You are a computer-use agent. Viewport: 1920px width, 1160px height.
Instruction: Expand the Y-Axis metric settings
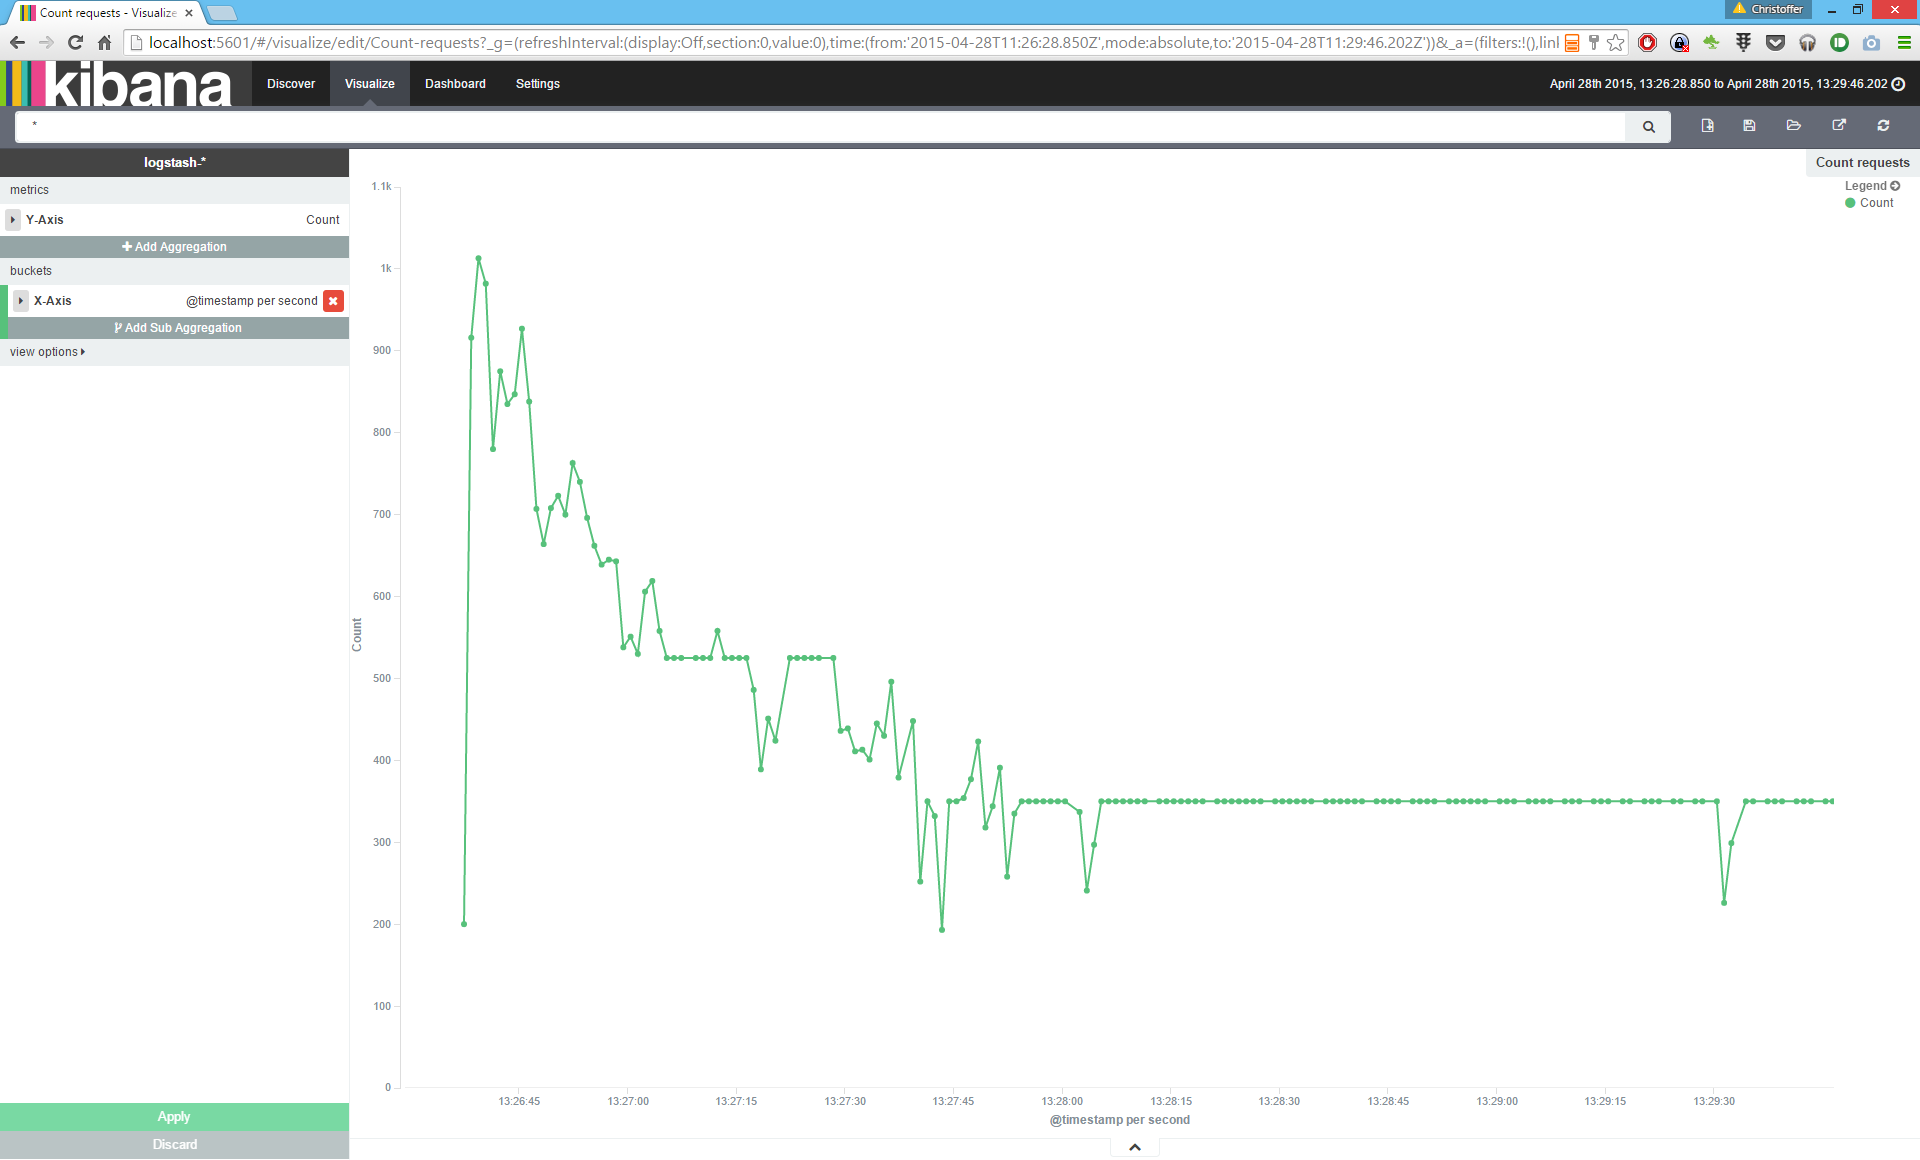(x=13, y=220)
